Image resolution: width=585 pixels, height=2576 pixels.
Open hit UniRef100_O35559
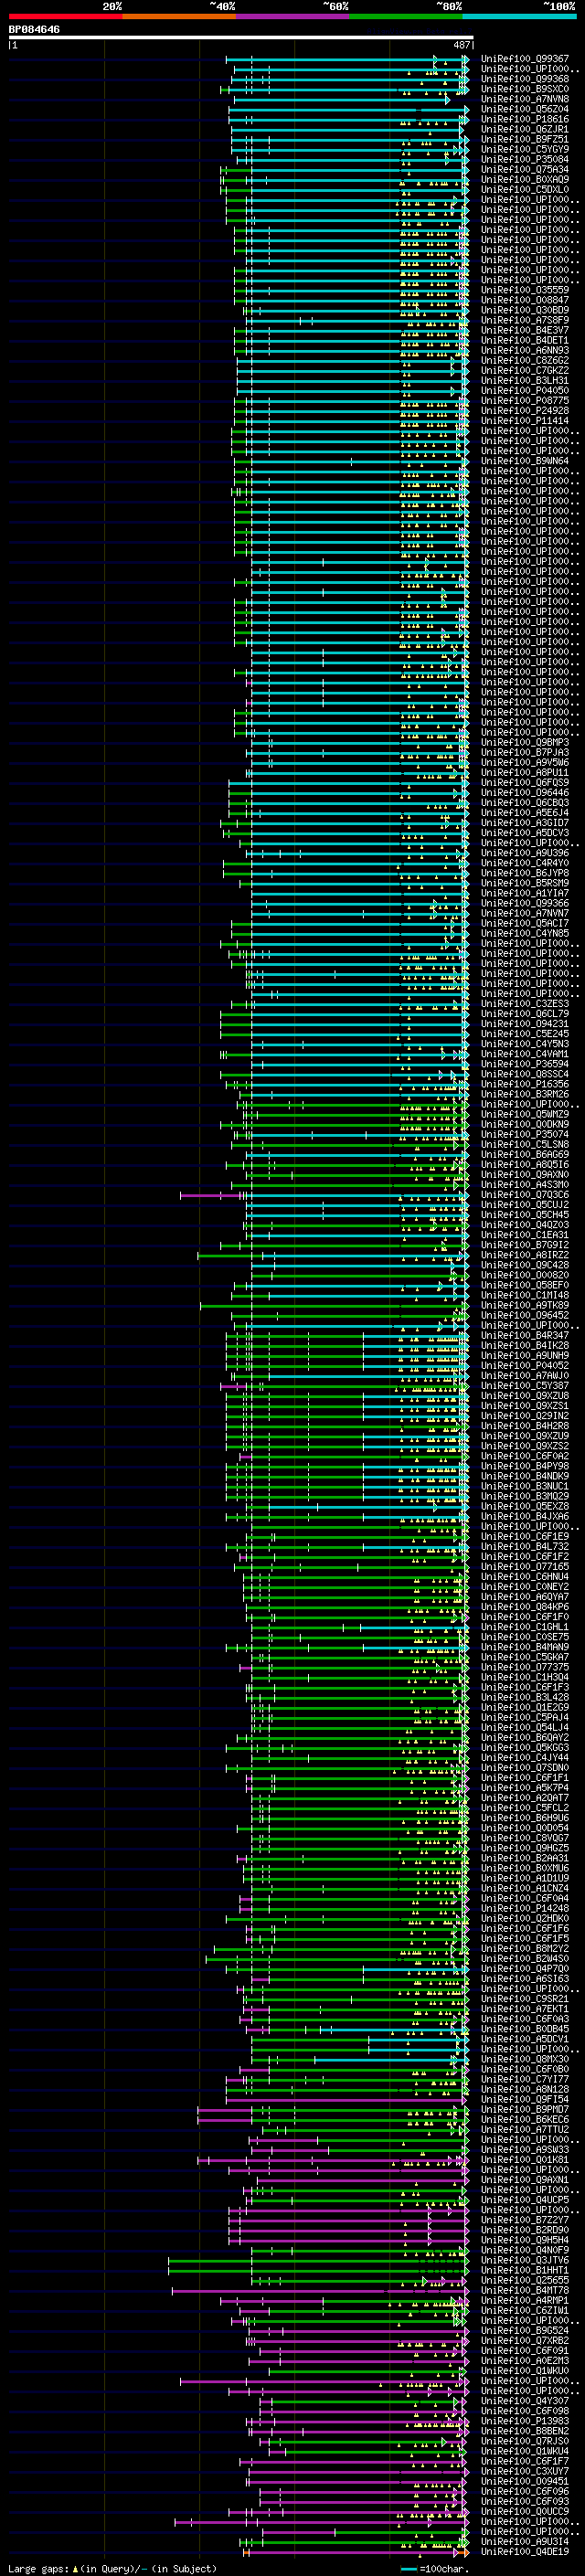pyautogui.click(x=525, y=290)
